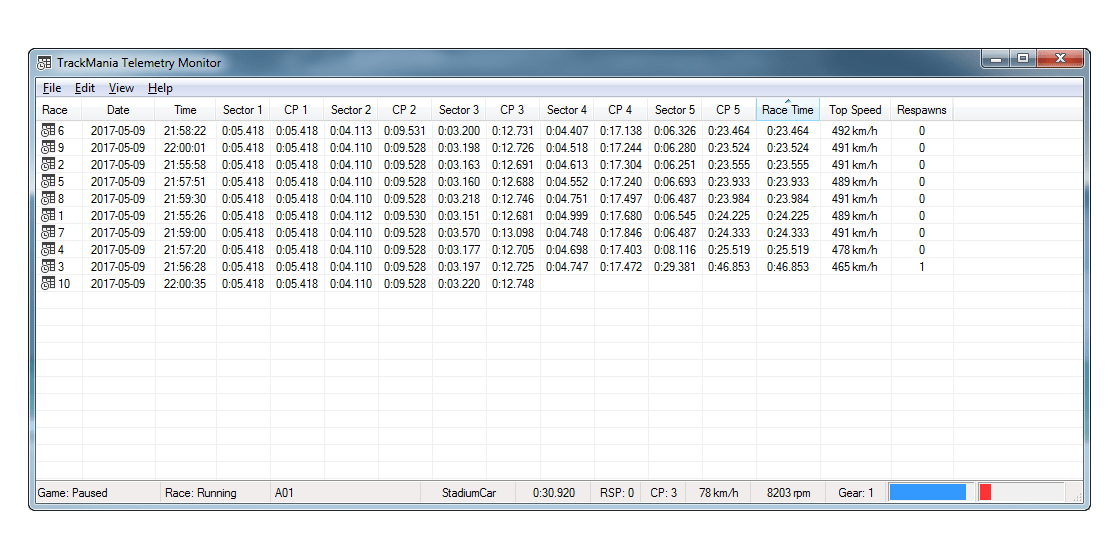Select the 0:46.853 race time cell
Image resolution: width=1120 pixels, height=560 pixels.
(x=788, y=266)
